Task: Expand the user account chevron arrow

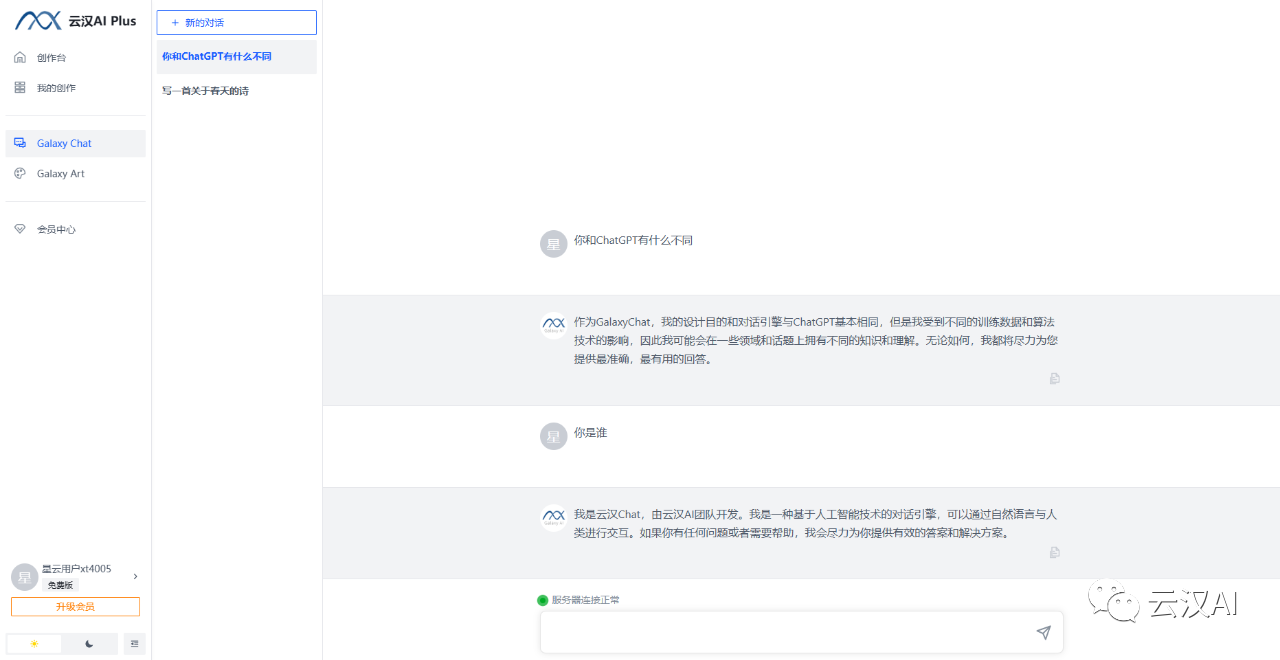Action: pyautogui.click(x=135, y=576)
